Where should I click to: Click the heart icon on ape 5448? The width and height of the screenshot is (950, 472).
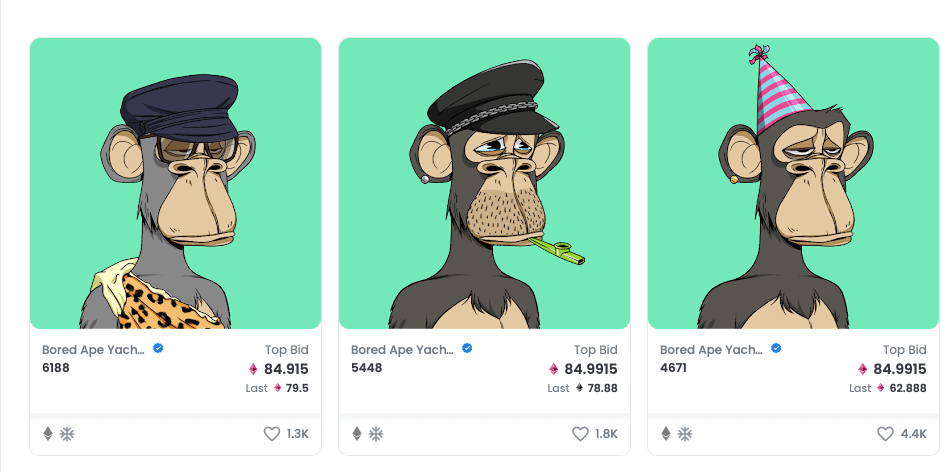tap(581, 434)
